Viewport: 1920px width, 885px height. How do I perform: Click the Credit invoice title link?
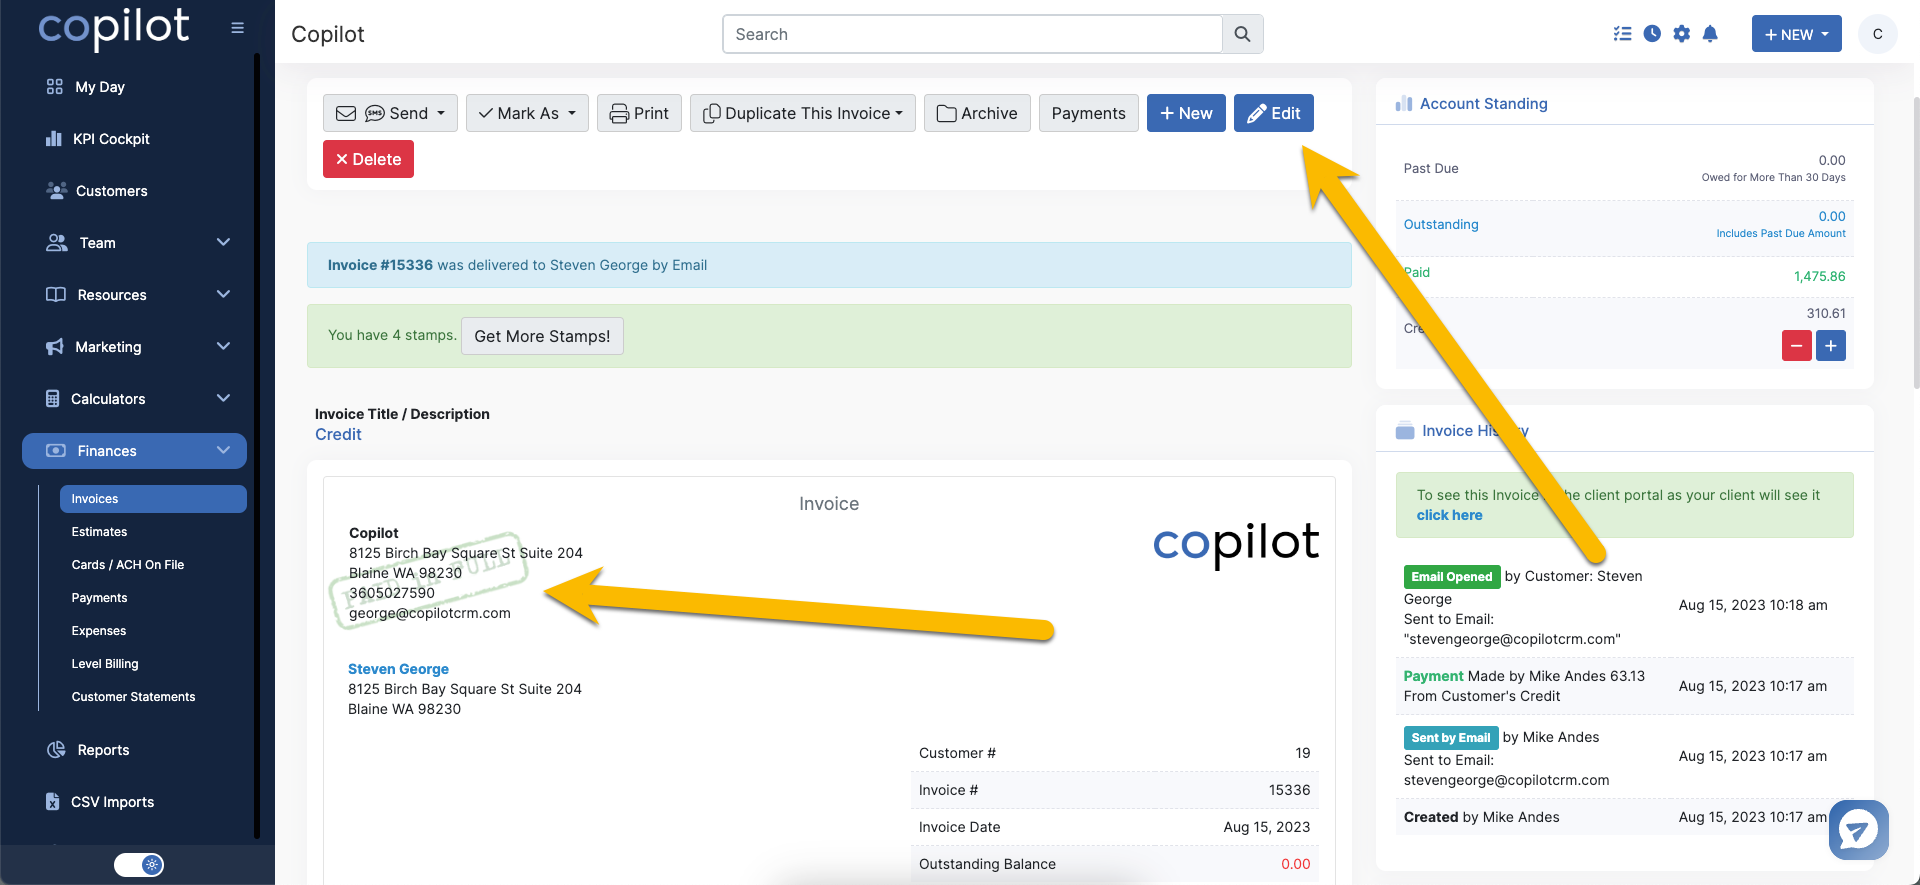pyautogui.click(x=338, y=434)
